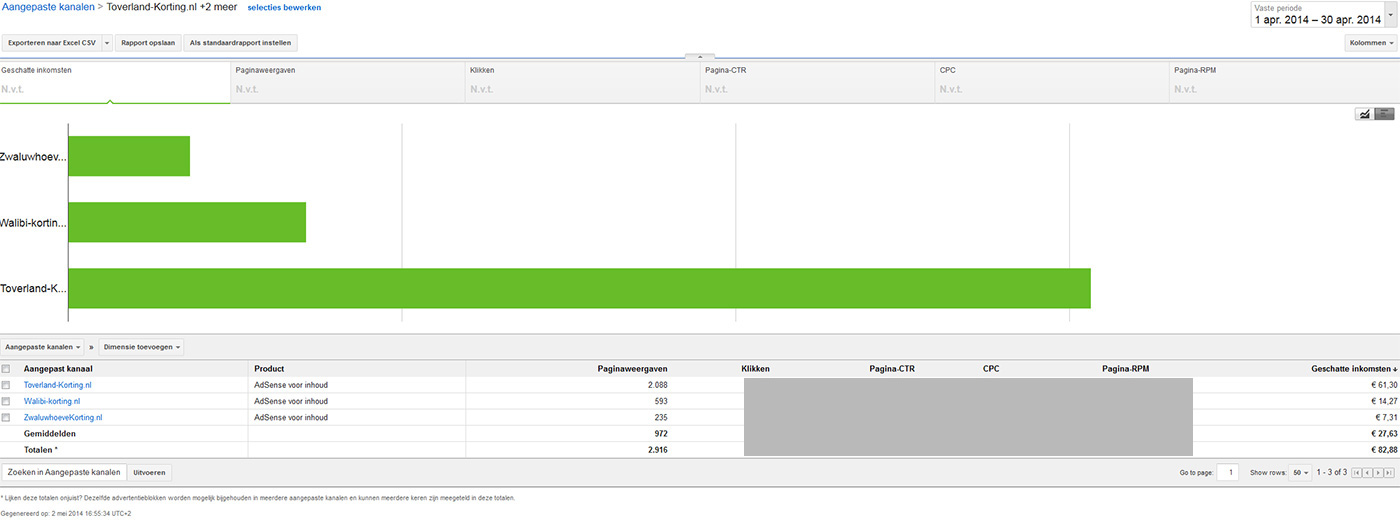Click the Totalen row label
The image size is (1400, 523).
(41, 450)
